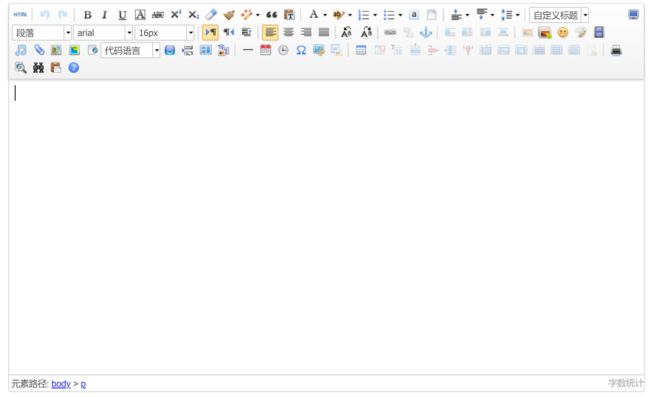Image resolution: width=650 pixels, height=397 pixels.
Task: Open the background color picker arrow
Action: point(350,15)
